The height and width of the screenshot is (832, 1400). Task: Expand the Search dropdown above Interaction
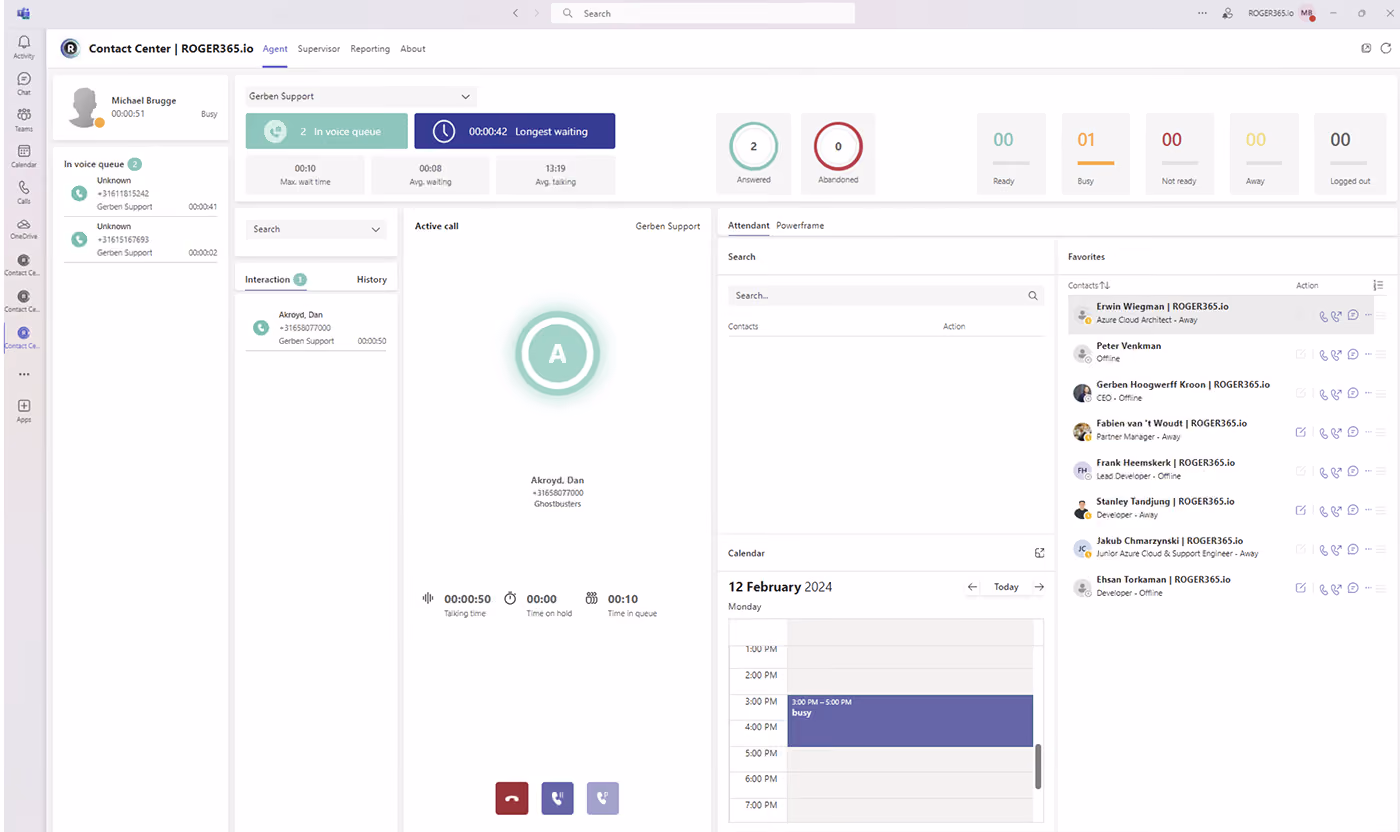point(315,229)
